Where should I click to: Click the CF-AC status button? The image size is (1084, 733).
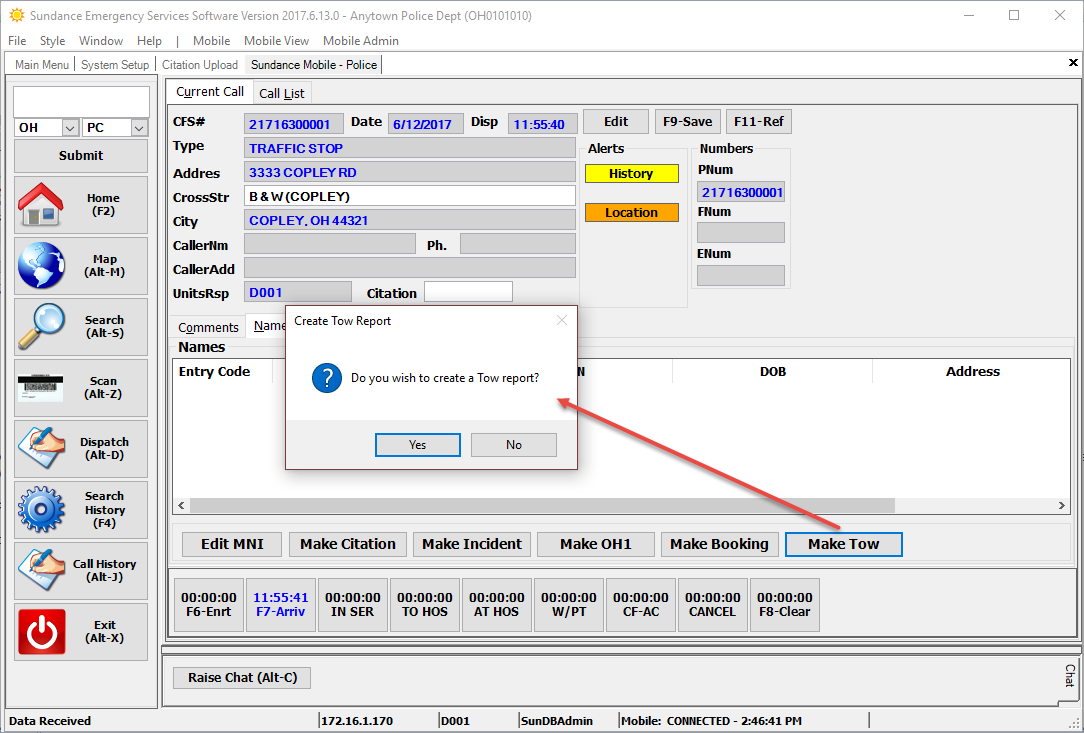click(x=641, y=605)
